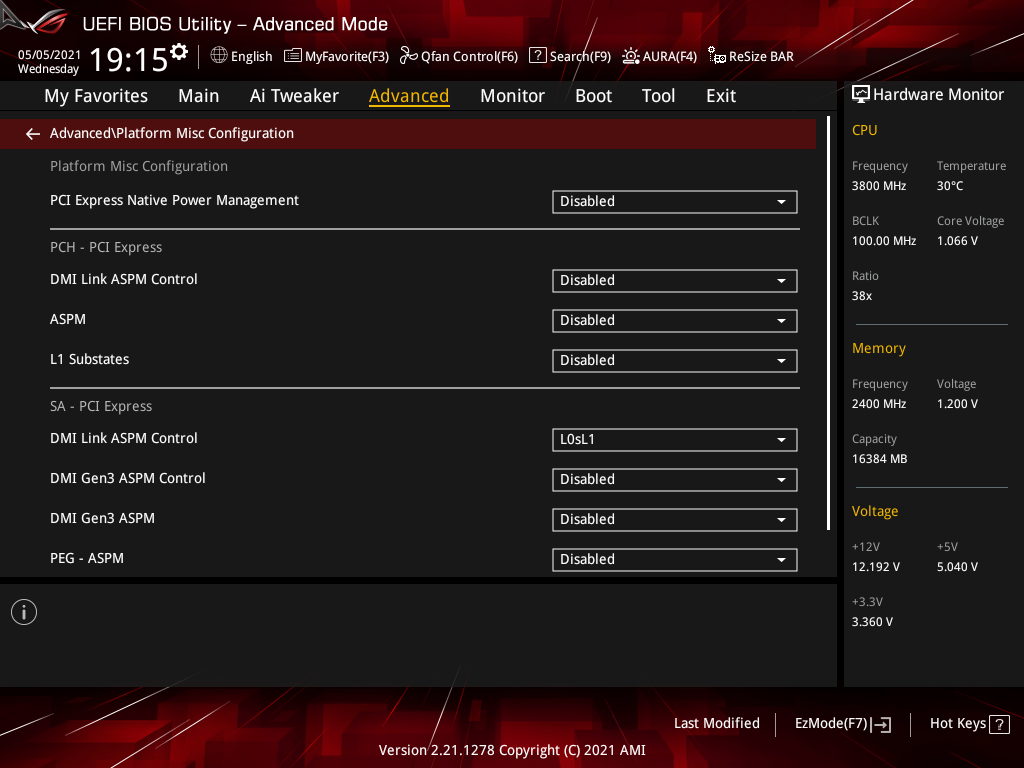Click the memory capacity value 16384 MB
Image resolution: width=1024 pixels, height=768 pixels.
(x=880, y=459)
